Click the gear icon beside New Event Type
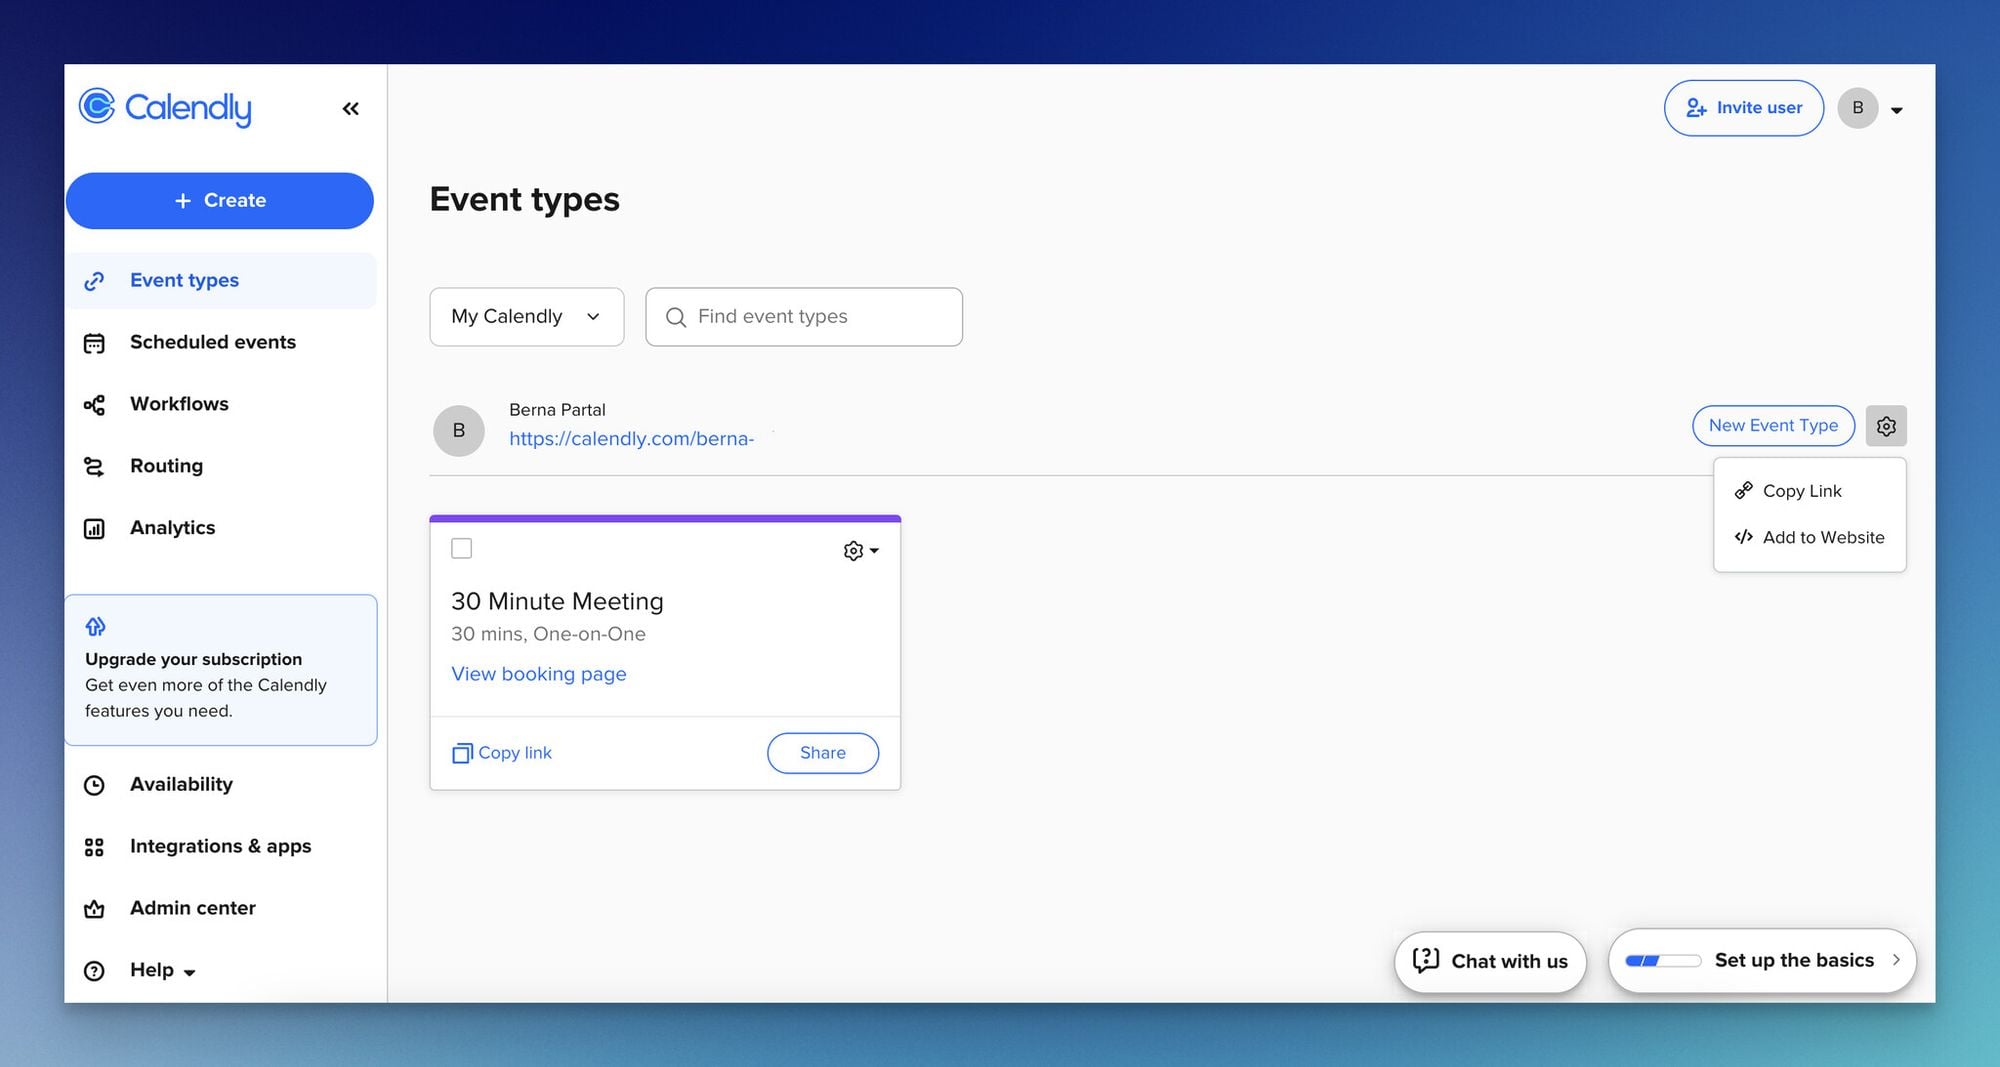The height and width of the screenshot is (1067, 2000). point(1886,426)
